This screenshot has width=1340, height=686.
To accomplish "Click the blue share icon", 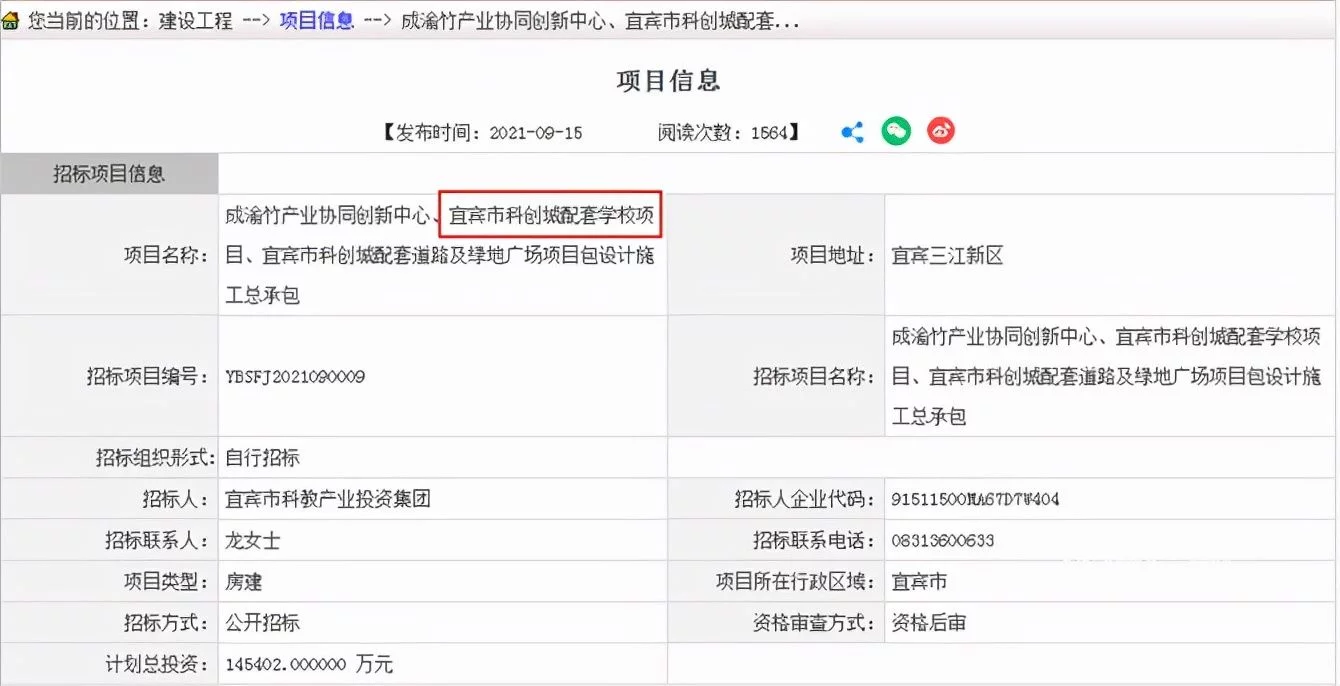I will coord(852,132).
